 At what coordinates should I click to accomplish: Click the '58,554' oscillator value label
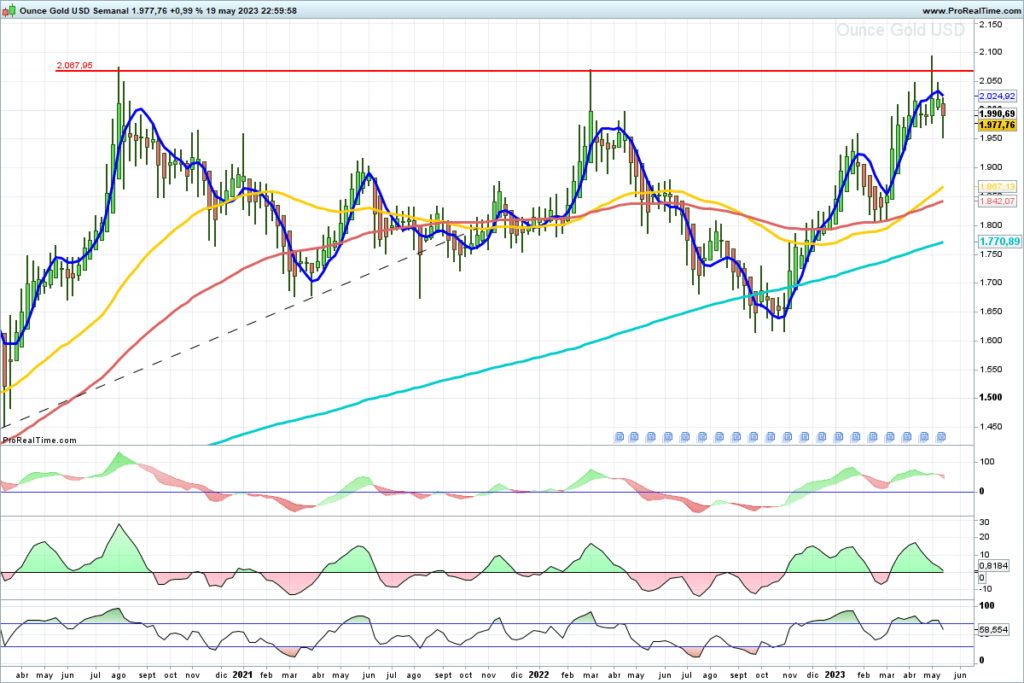point(993,630)
